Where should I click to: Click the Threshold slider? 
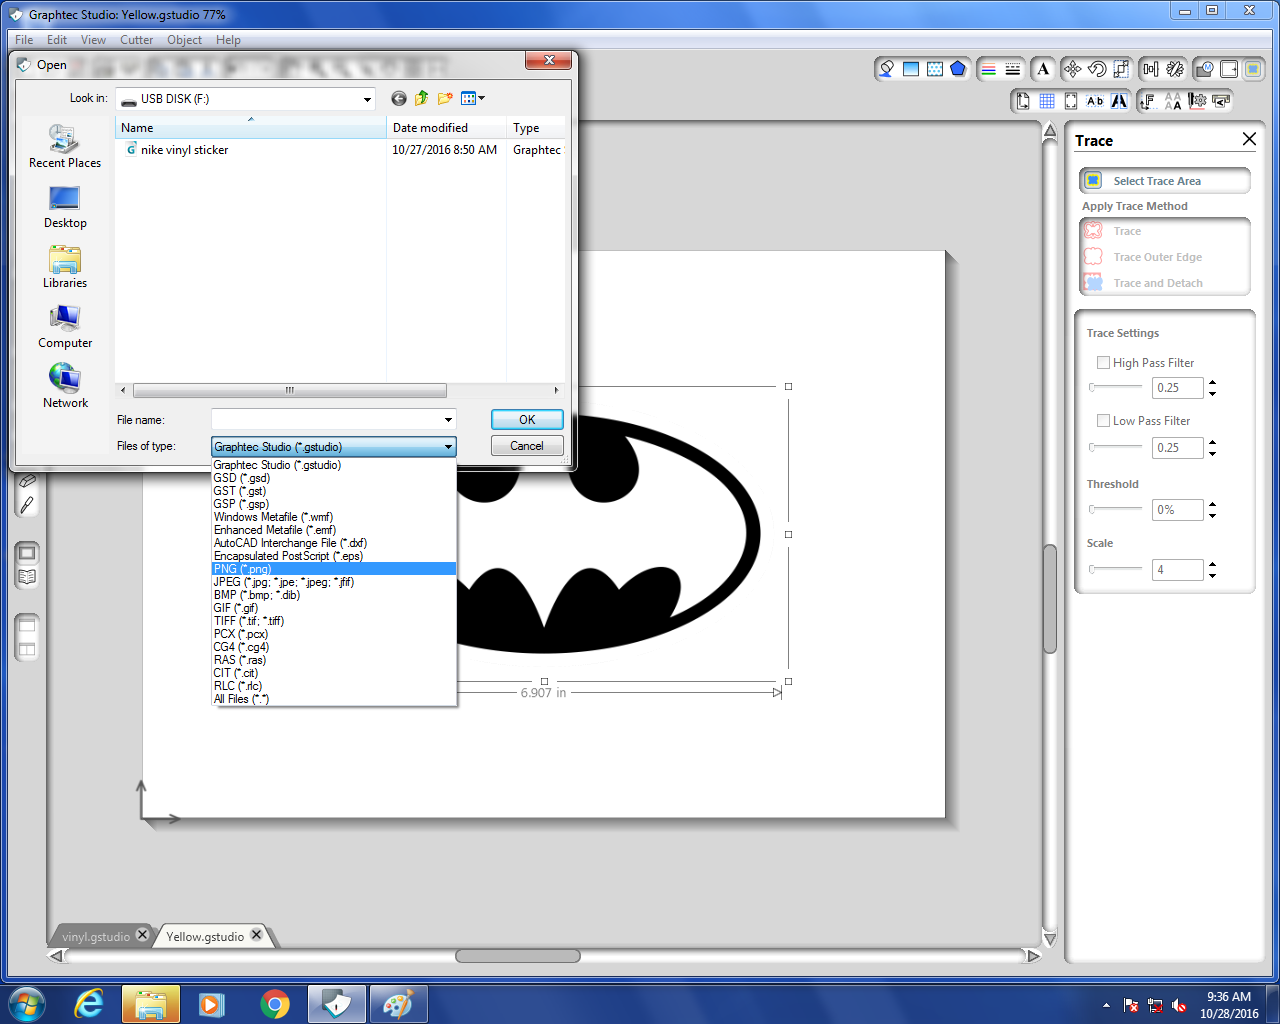tap(1115, 509)
